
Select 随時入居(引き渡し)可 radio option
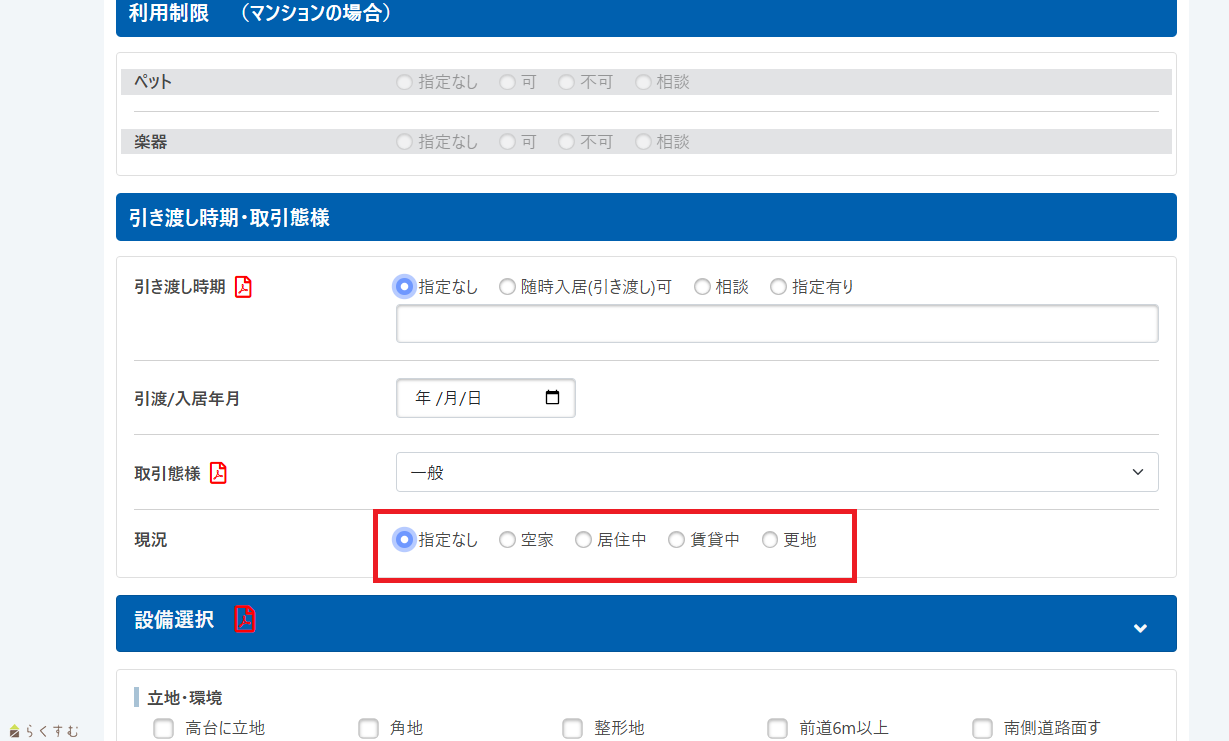pos(507,287)
